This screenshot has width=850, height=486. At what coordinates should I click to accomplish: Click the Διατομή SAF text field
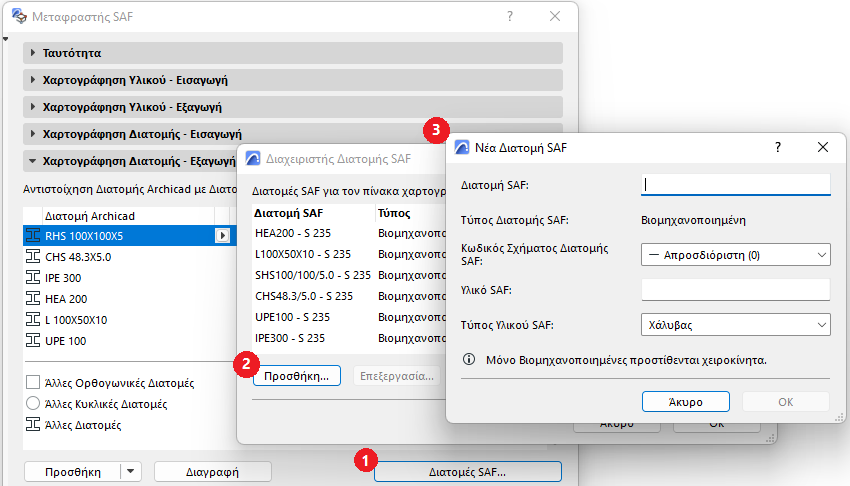tap(736, 184)
